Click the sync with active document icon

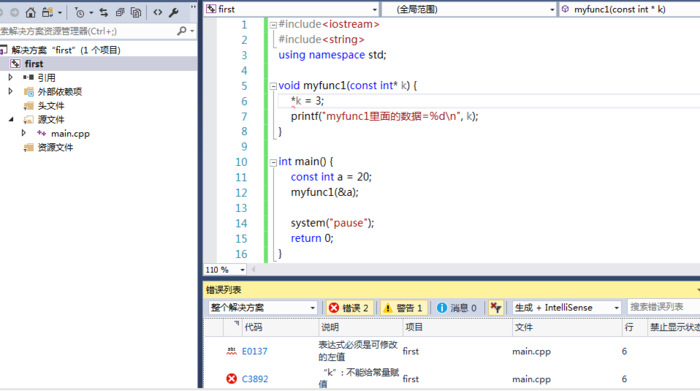pos(104,12)
